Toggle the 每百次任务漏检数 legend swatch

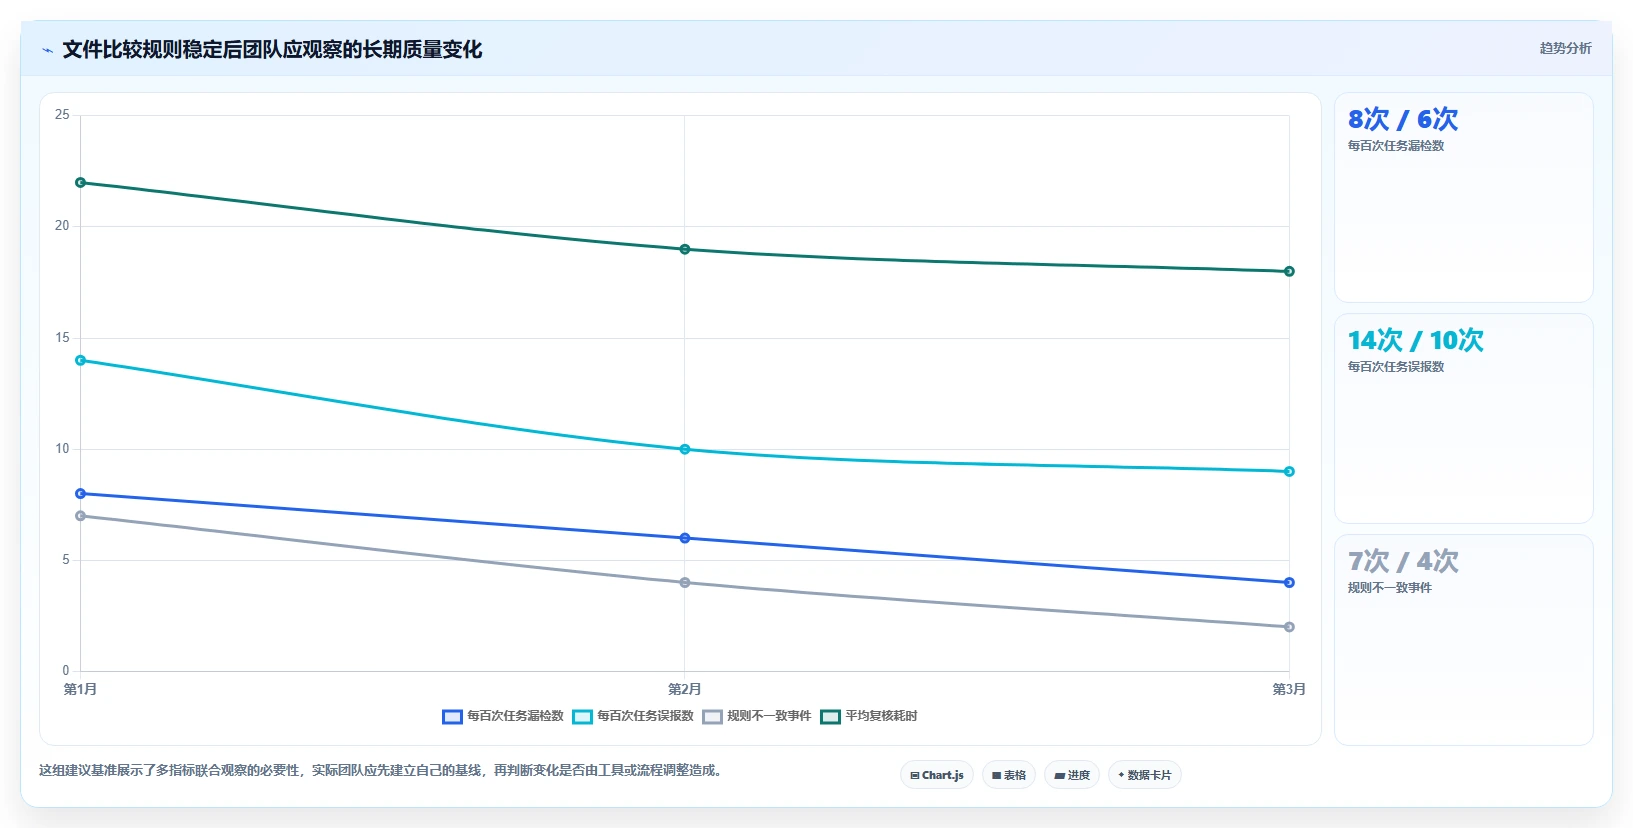coord(452,716)
